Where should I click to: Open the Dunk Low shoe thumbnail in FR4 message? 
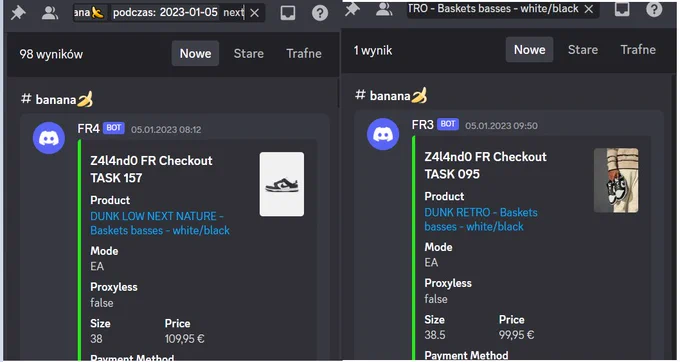[282, 184]
